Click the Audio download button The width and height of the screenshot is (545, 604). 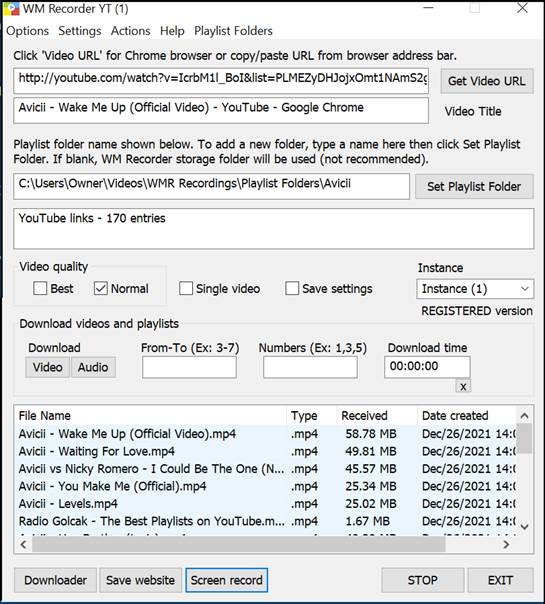(93, 367)
